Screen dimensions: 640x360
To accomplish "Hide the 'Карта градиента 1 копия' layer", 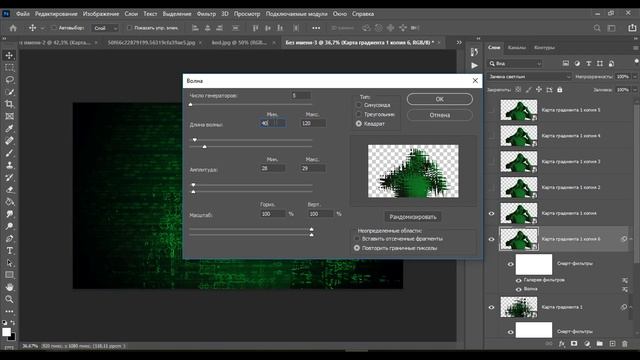I will click(491, 213).
